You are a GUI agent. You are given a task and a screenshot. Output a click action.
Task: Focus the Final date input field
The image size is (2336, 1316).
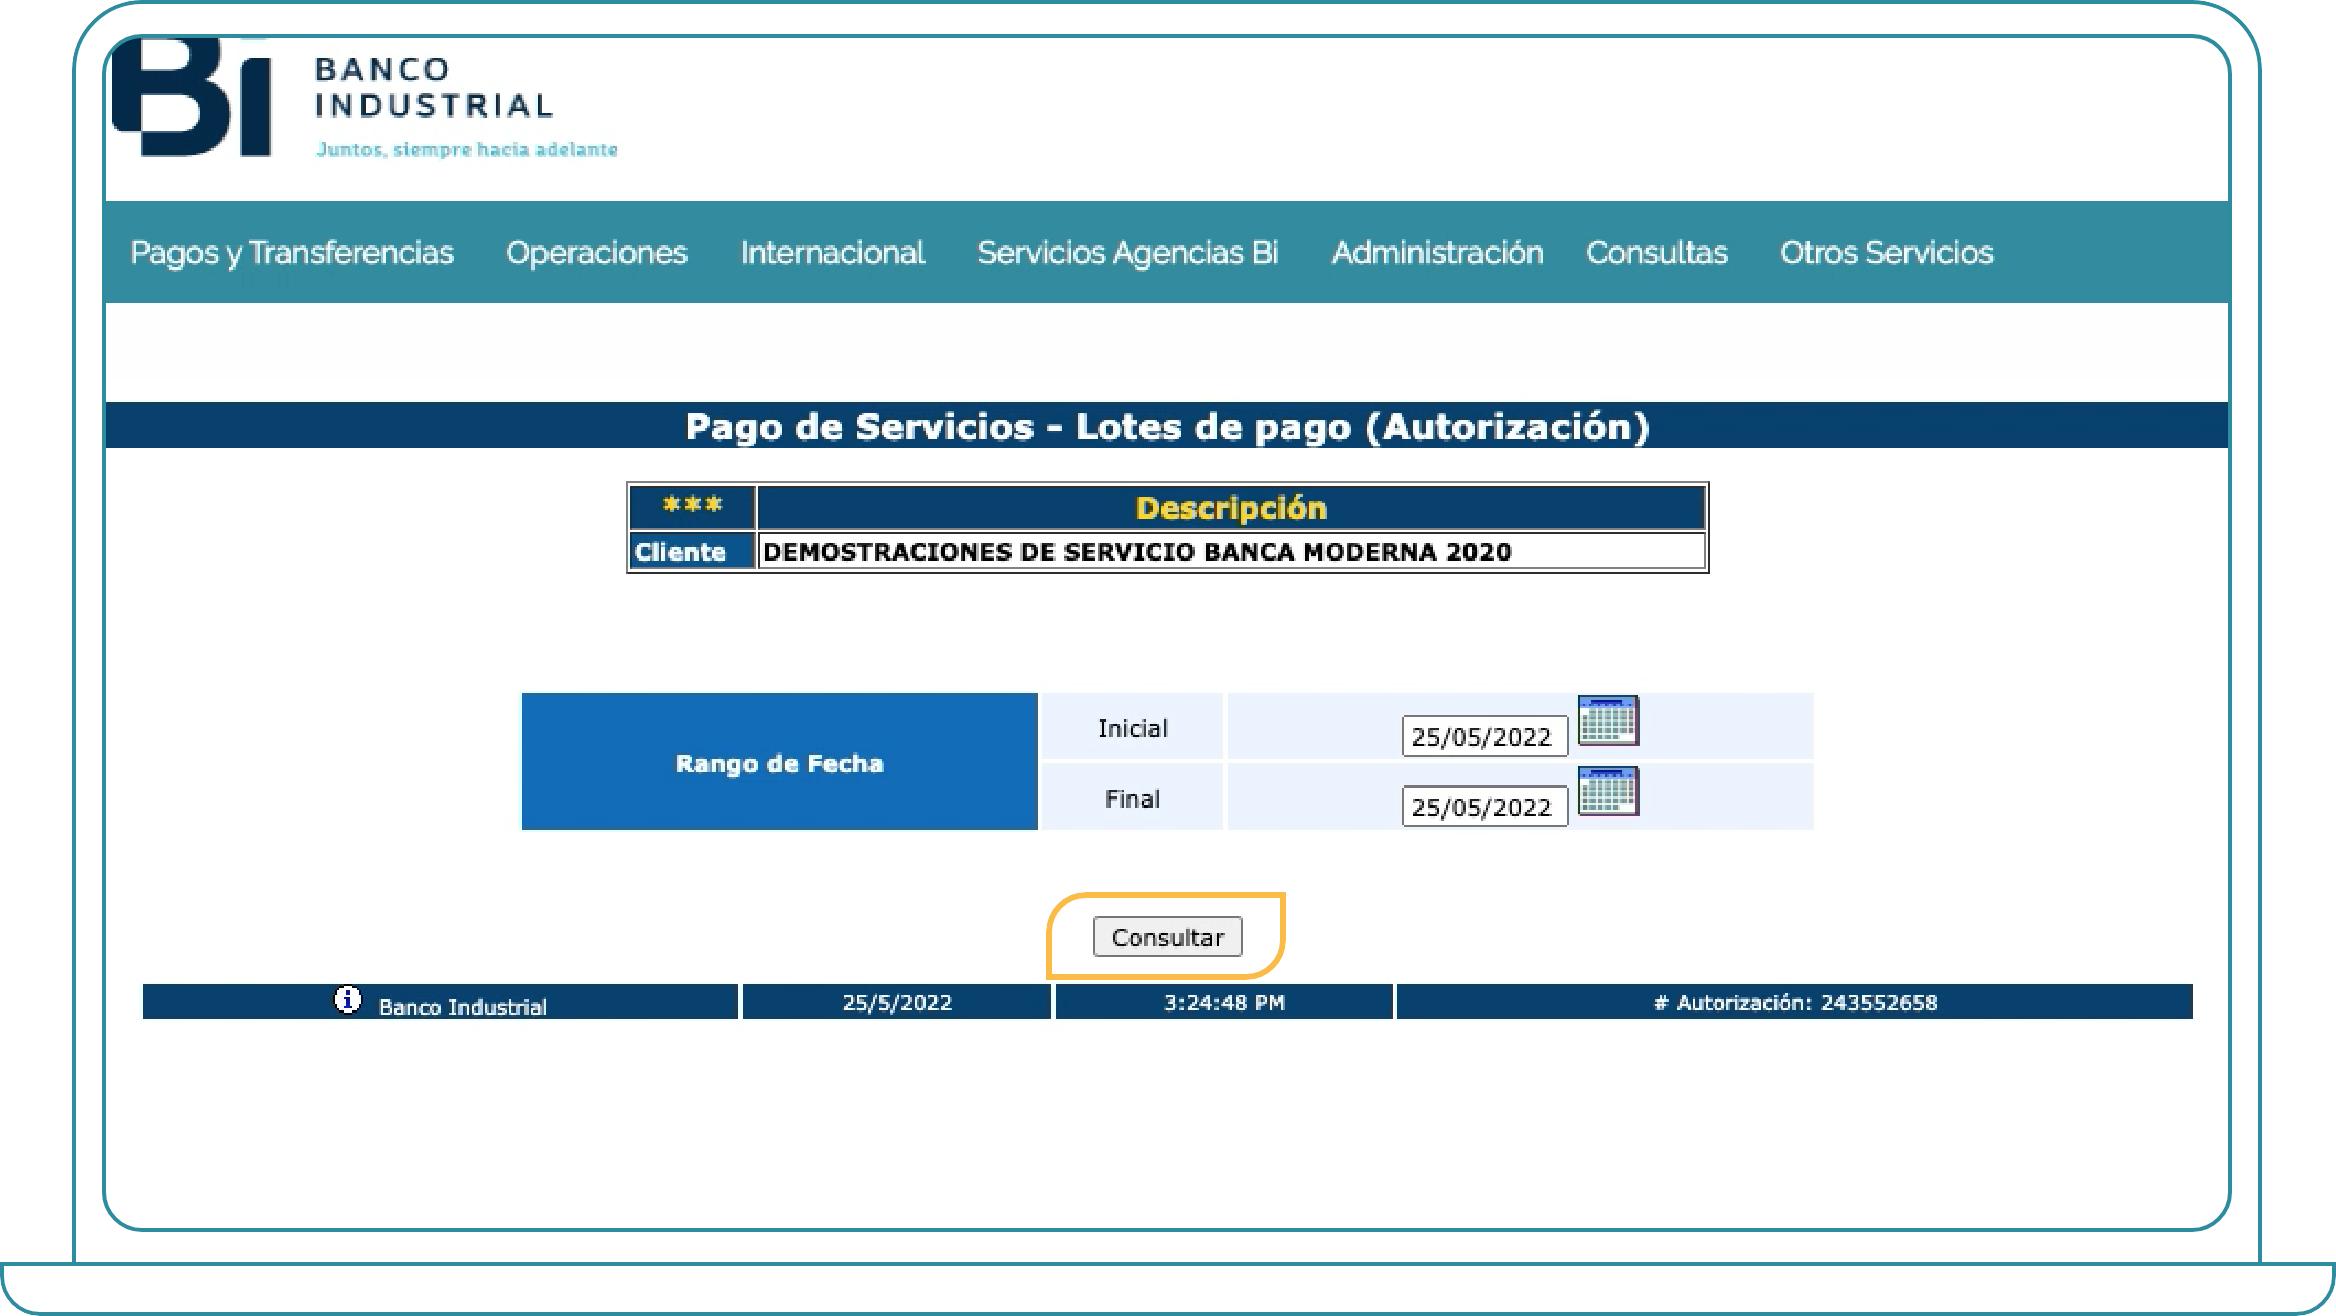click(x=1485, y=807)
